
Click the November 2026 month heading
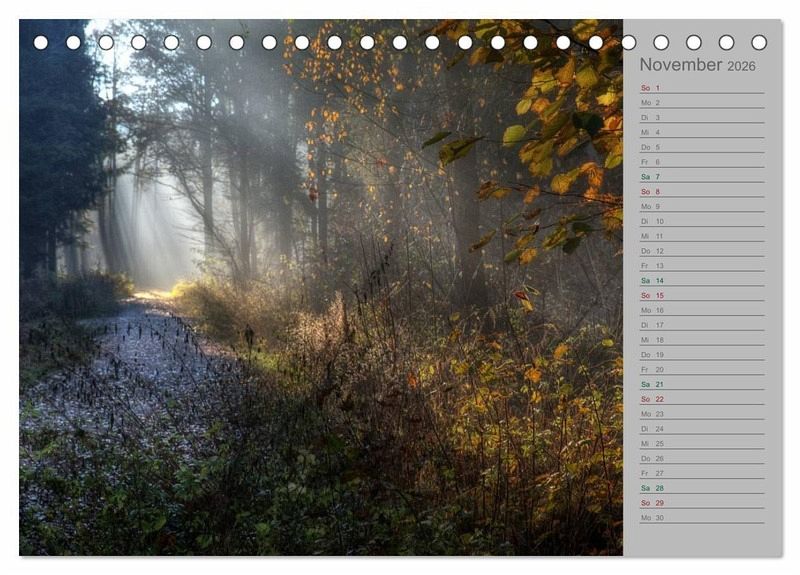[x=698, y=65]
